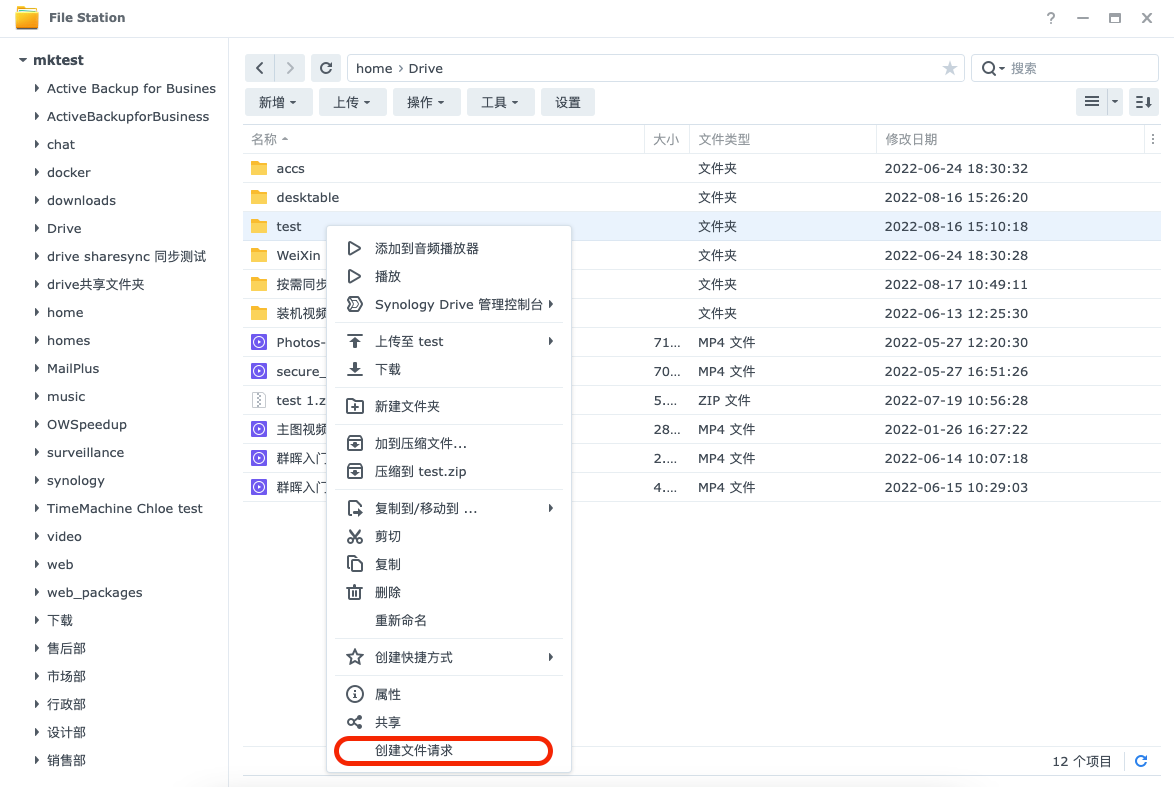Click the secure_ MP4 file icon
This screenshot has height=787, width=1174.
pyautogui.click(x=259, y=371)
